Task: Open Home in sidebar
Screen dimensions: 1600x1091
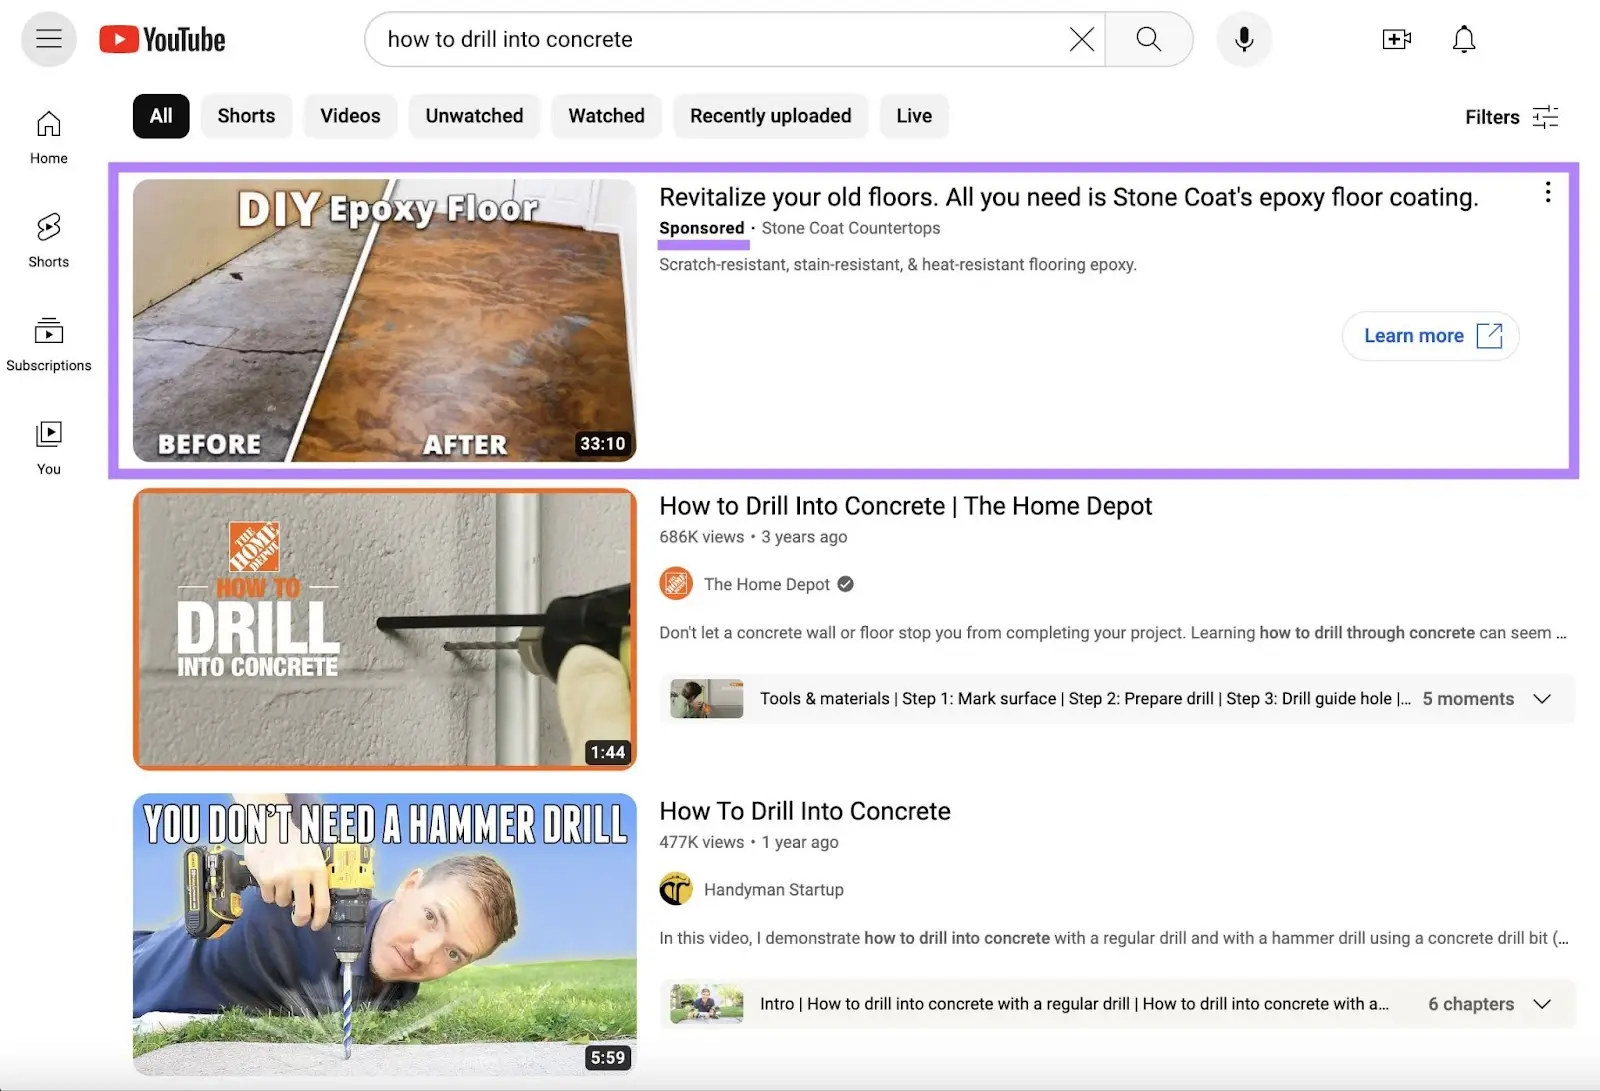Action: (x=48, y=137)
